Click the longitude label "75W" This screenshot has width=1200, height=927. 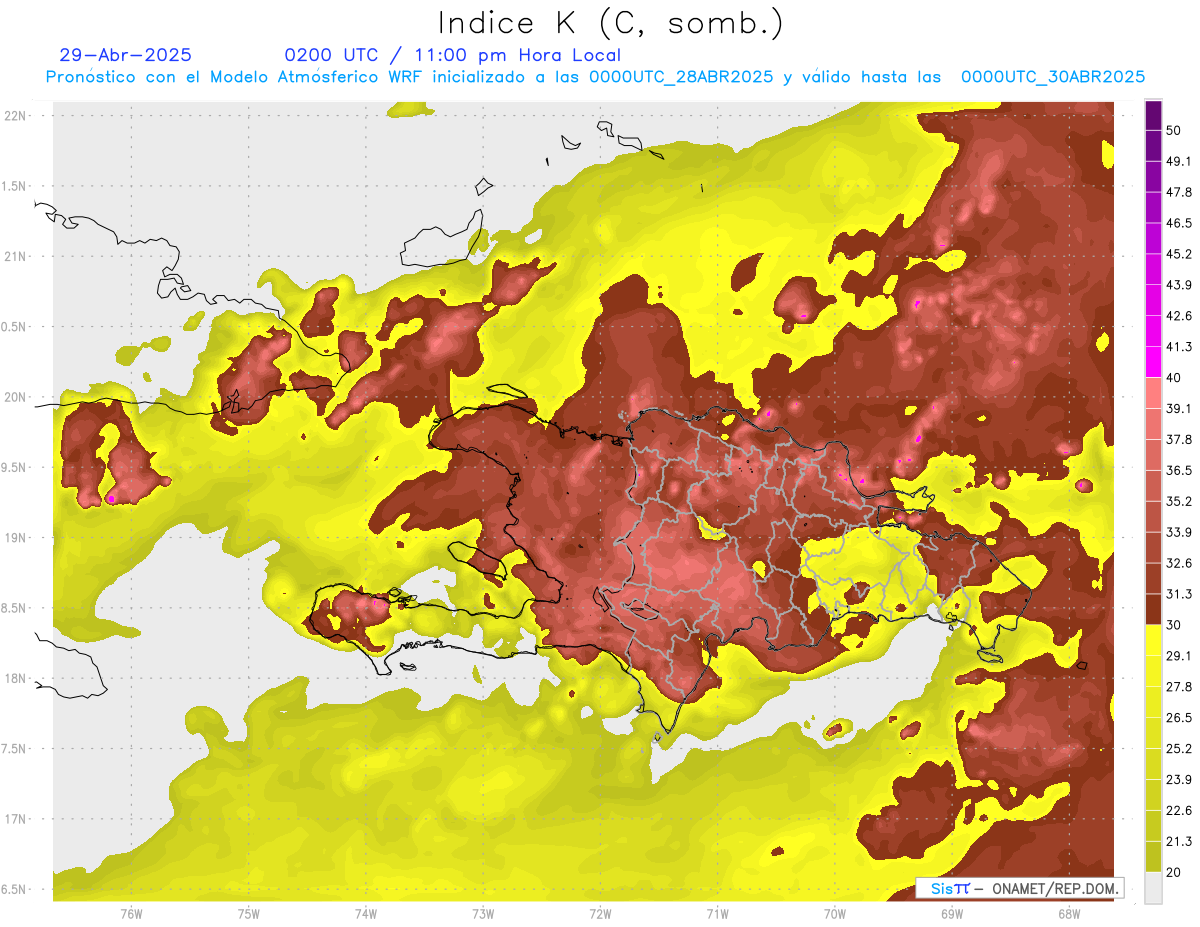click(249, 915)
